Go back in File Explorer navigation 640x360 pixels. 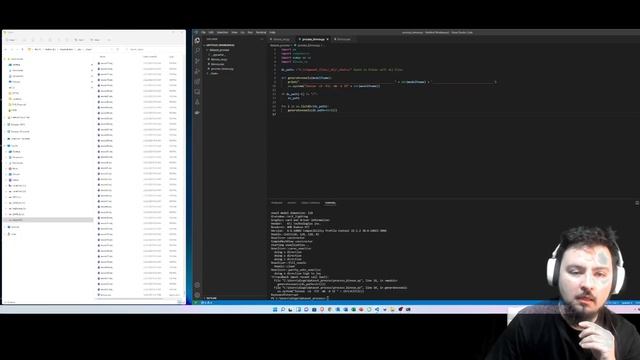(6, 49)
